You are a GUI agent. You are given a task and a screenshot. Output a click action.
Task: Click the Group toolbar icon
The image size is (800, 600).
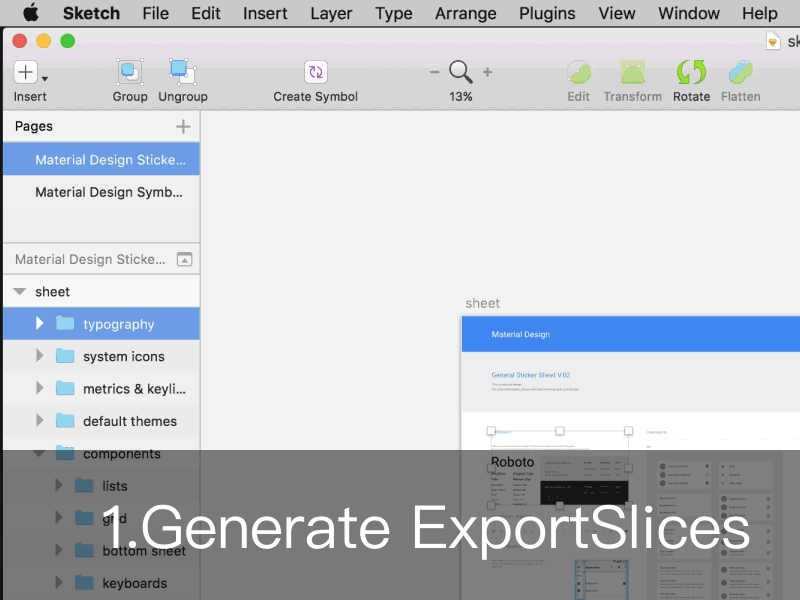pos(130,72)
